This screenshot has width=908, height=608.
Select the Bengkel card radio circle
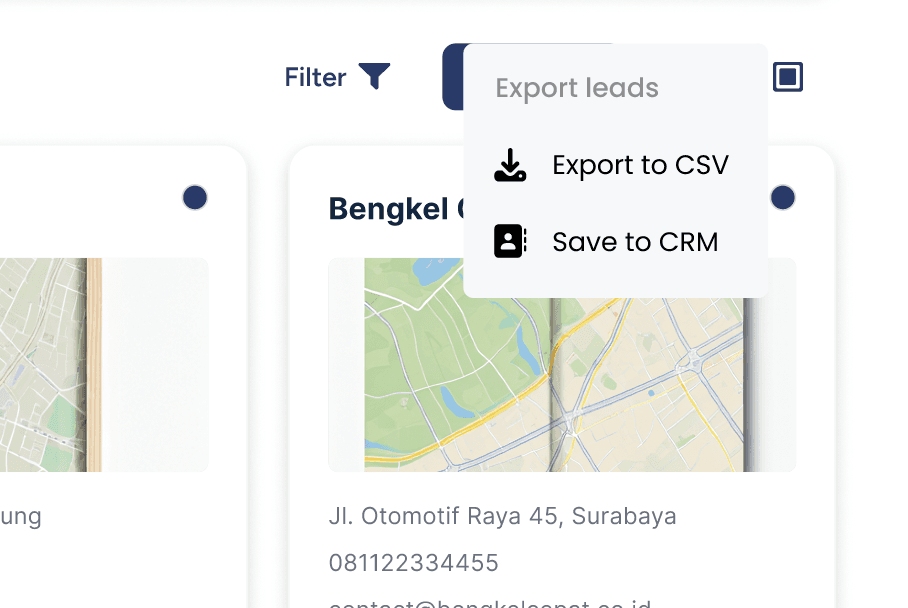(x=783, y=198)
